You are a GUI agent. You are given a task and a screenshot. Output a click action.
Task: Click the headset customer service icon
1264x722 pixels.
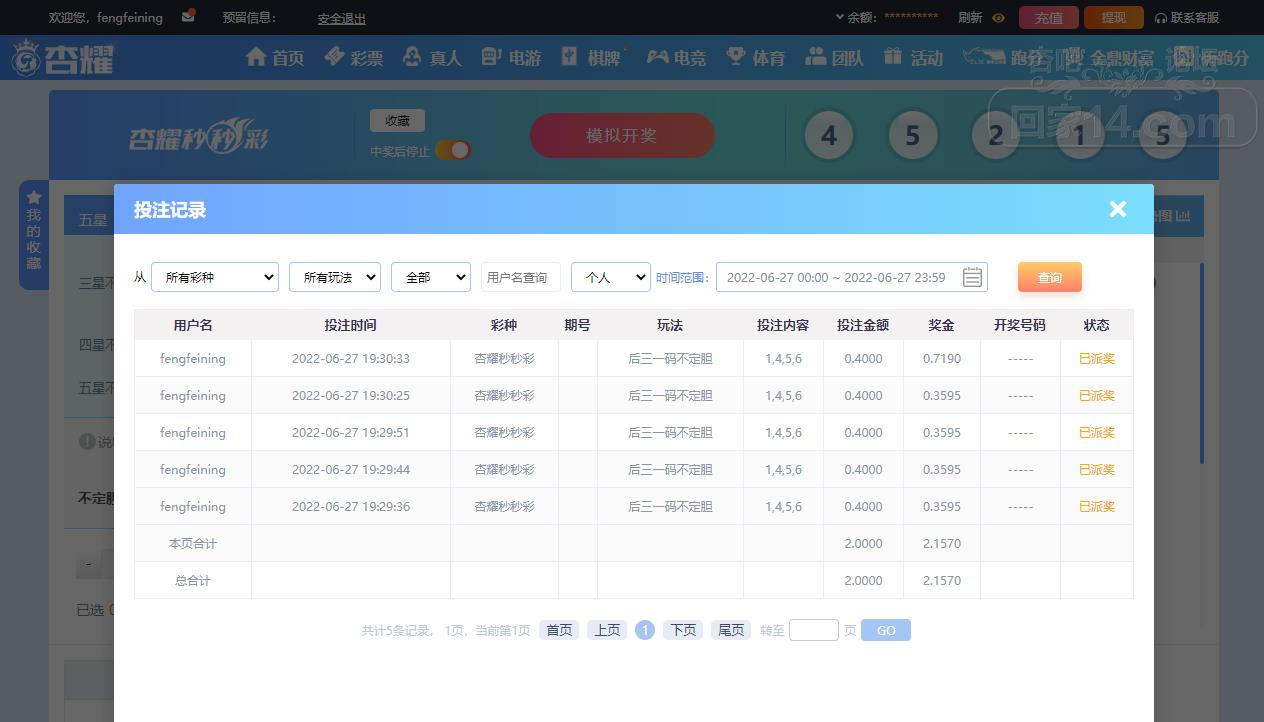point(1160,18)
